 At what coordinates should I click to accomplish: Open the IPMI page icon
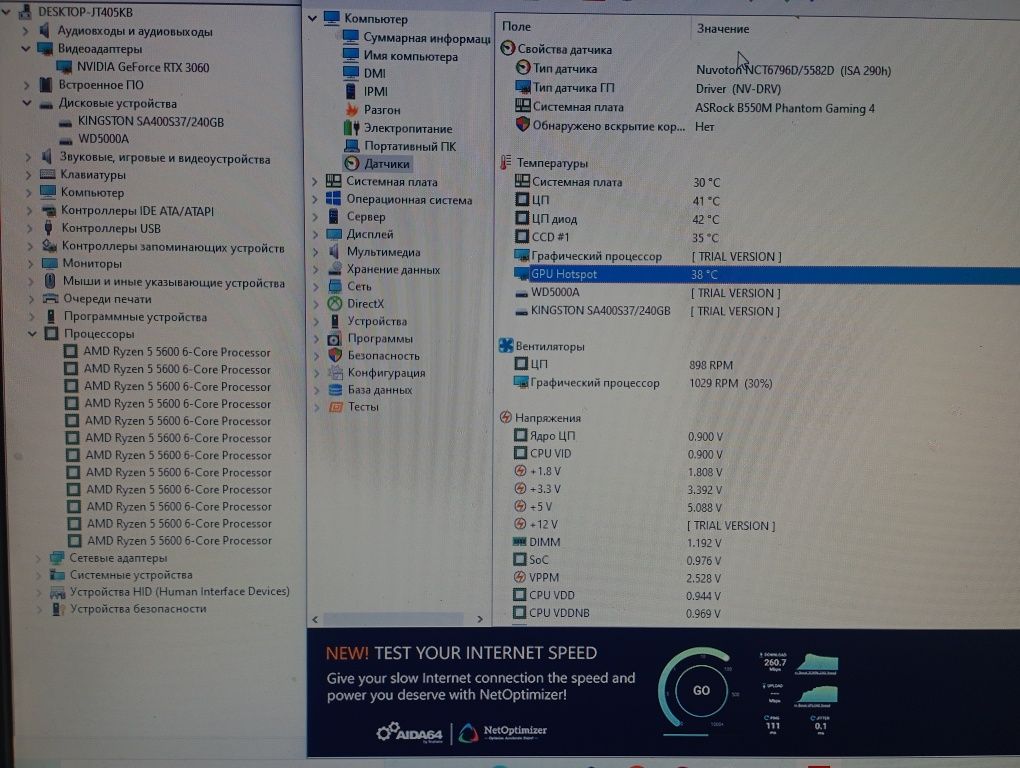pos(351,91)
